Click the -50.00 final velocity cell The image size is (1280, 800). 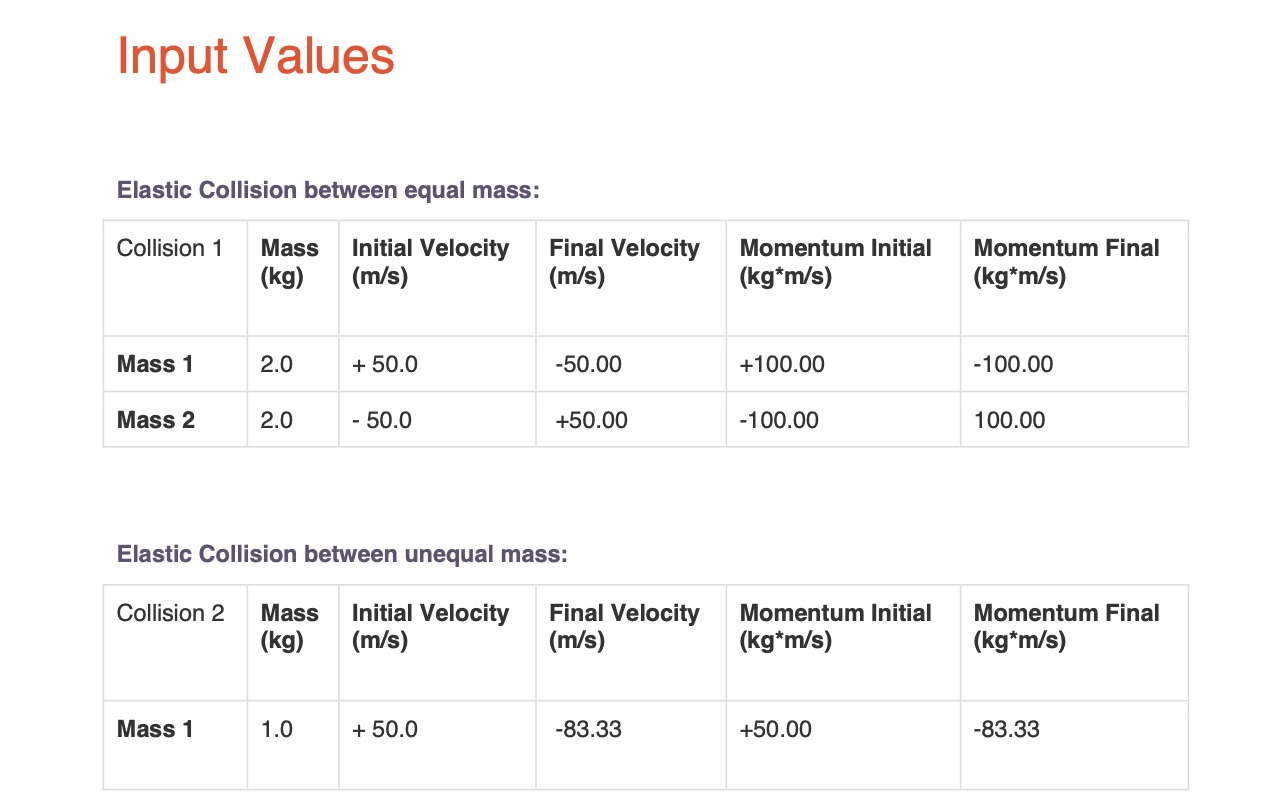point(589,364)
